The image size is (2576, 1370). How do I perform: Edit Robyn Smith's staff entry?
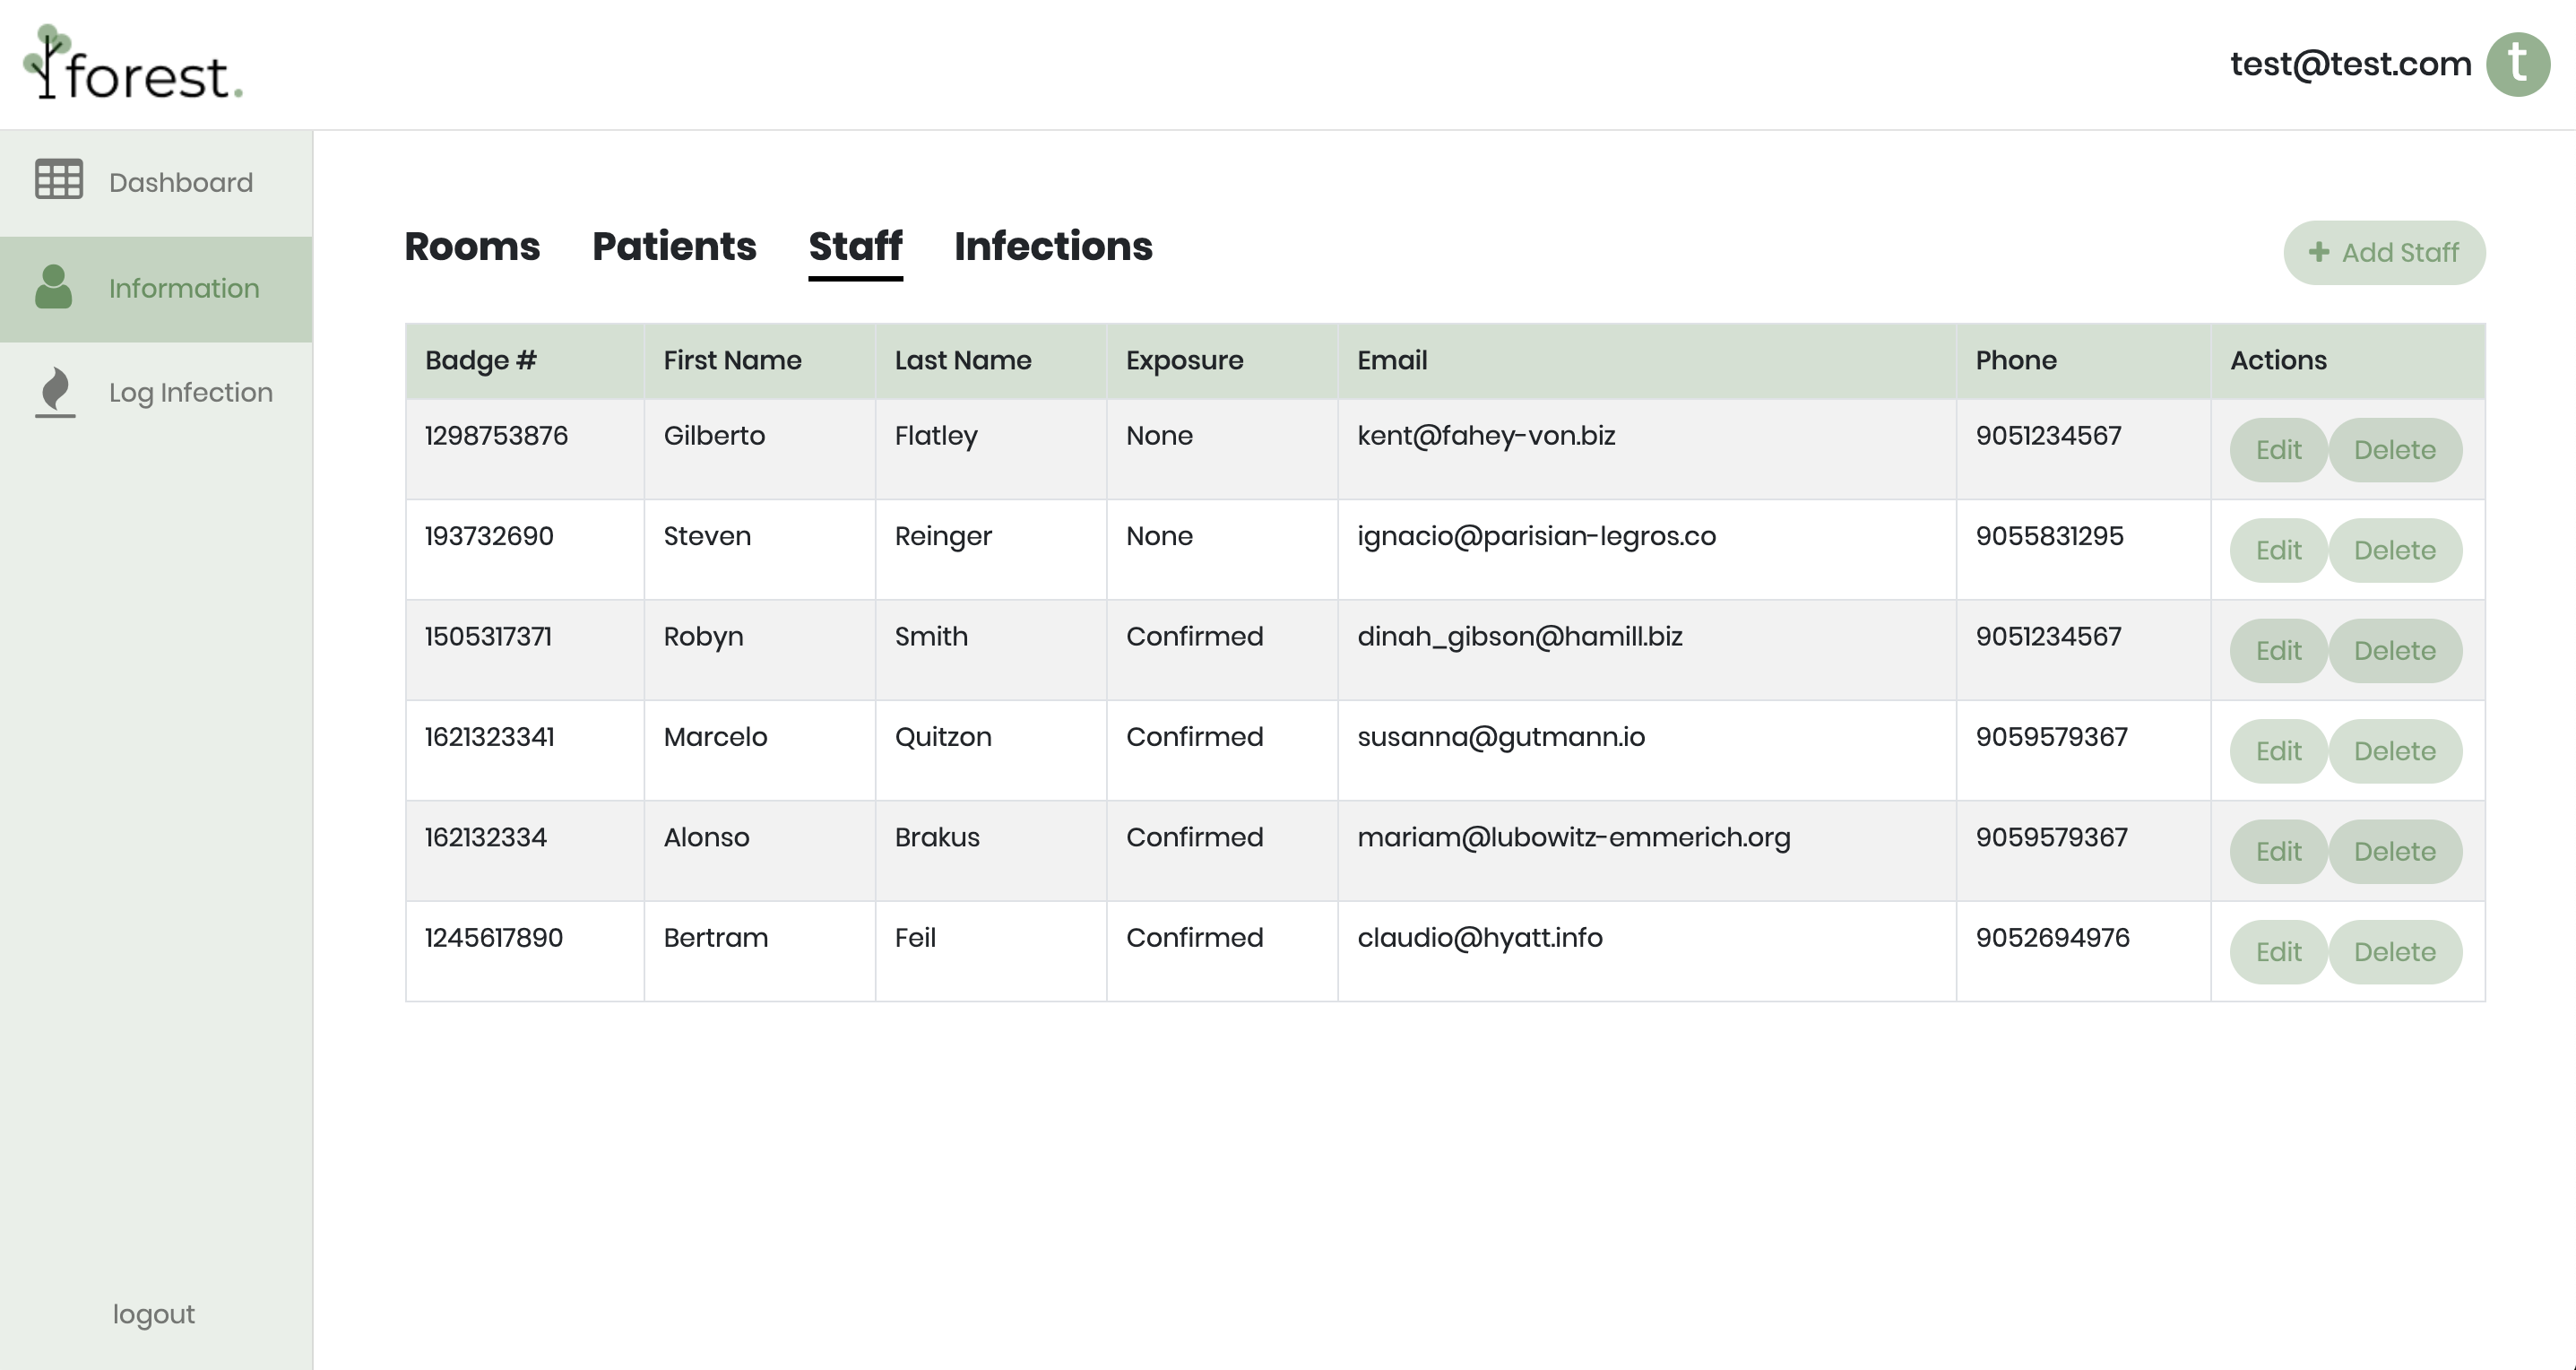pos(2278,651)
